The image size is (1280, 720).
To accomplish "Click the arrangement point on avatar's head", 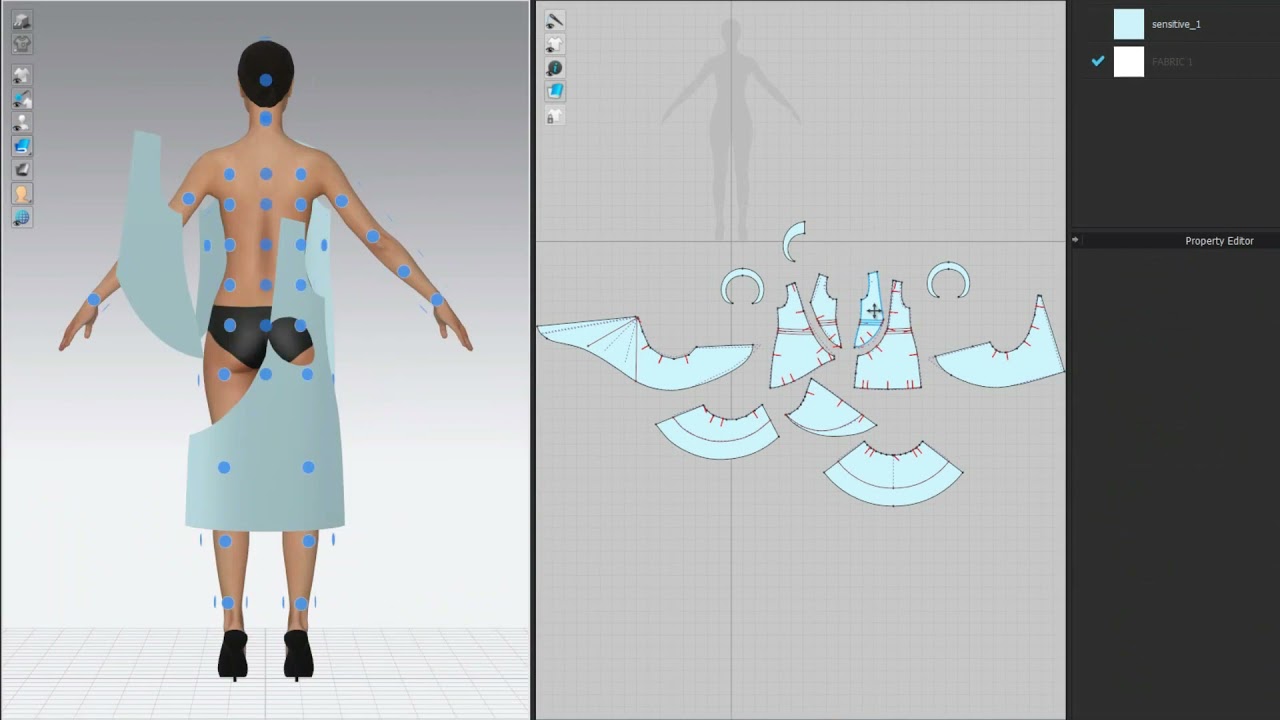I will coord(265,80).
